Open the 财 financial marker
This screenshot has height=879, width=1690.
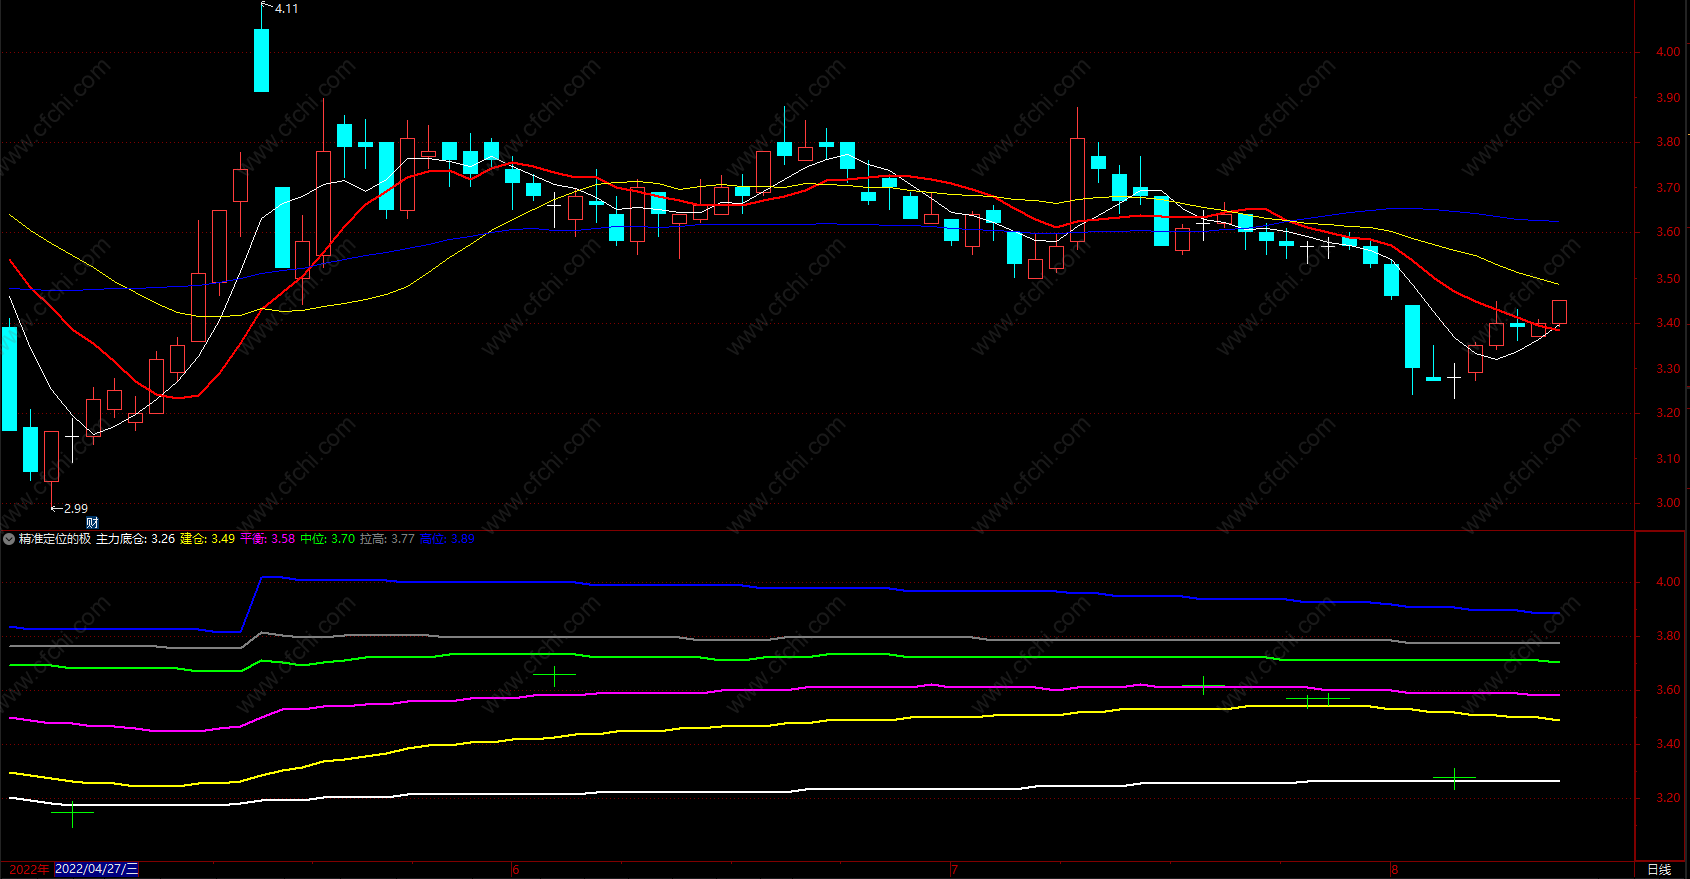[x=92, y=523]
